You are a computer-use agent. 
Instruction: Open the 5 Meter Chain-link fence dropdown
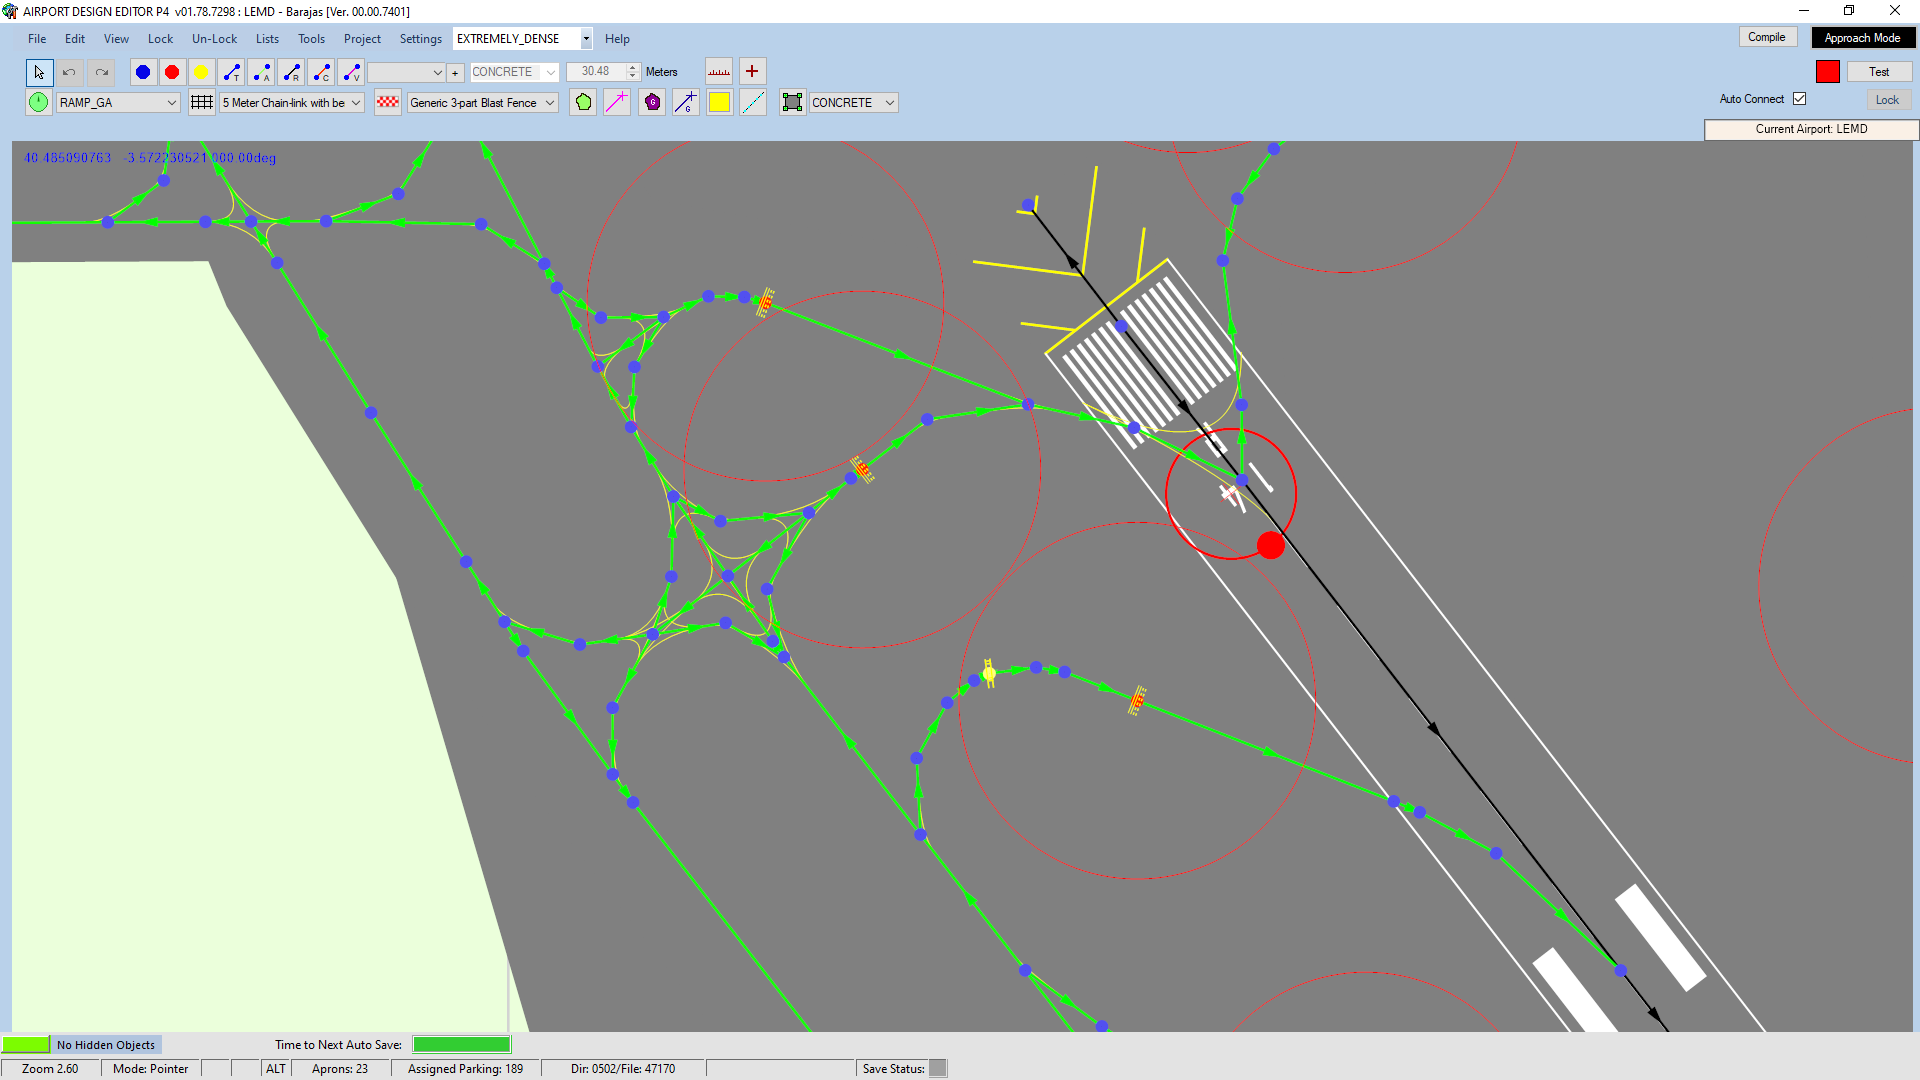click(x=291, y=102)
